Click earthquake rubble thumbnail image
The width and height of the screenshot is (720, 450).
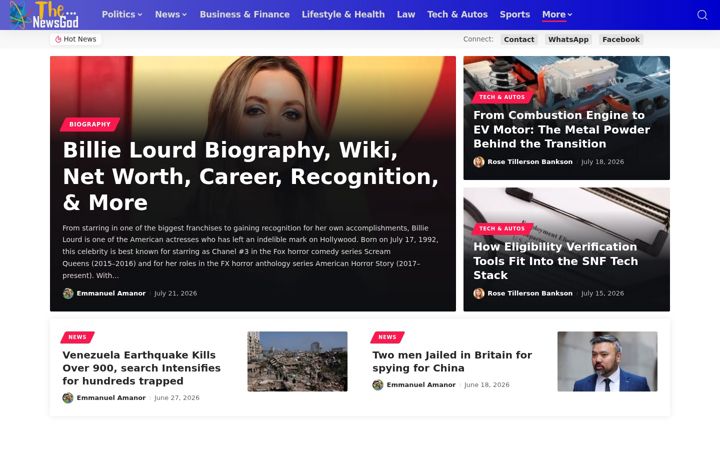(298, 361)
